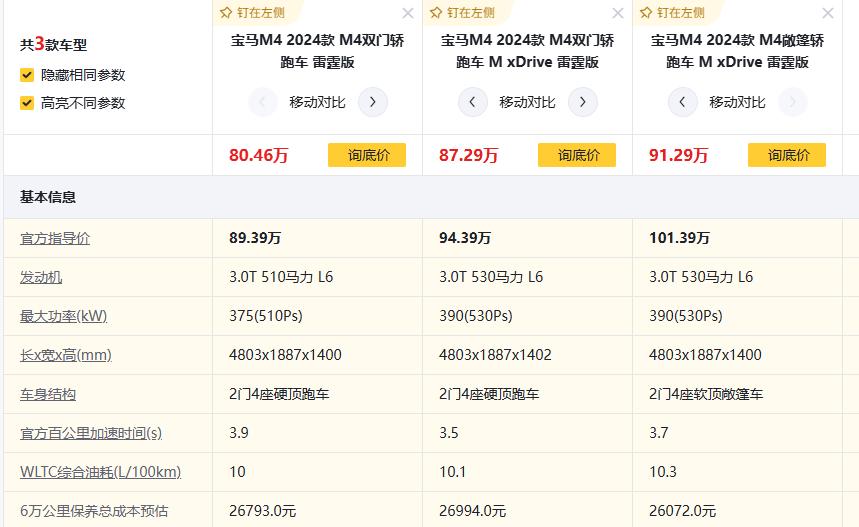
Task: Open the 长x宽x高(mm) parameter link
Action: click(66, 355)
